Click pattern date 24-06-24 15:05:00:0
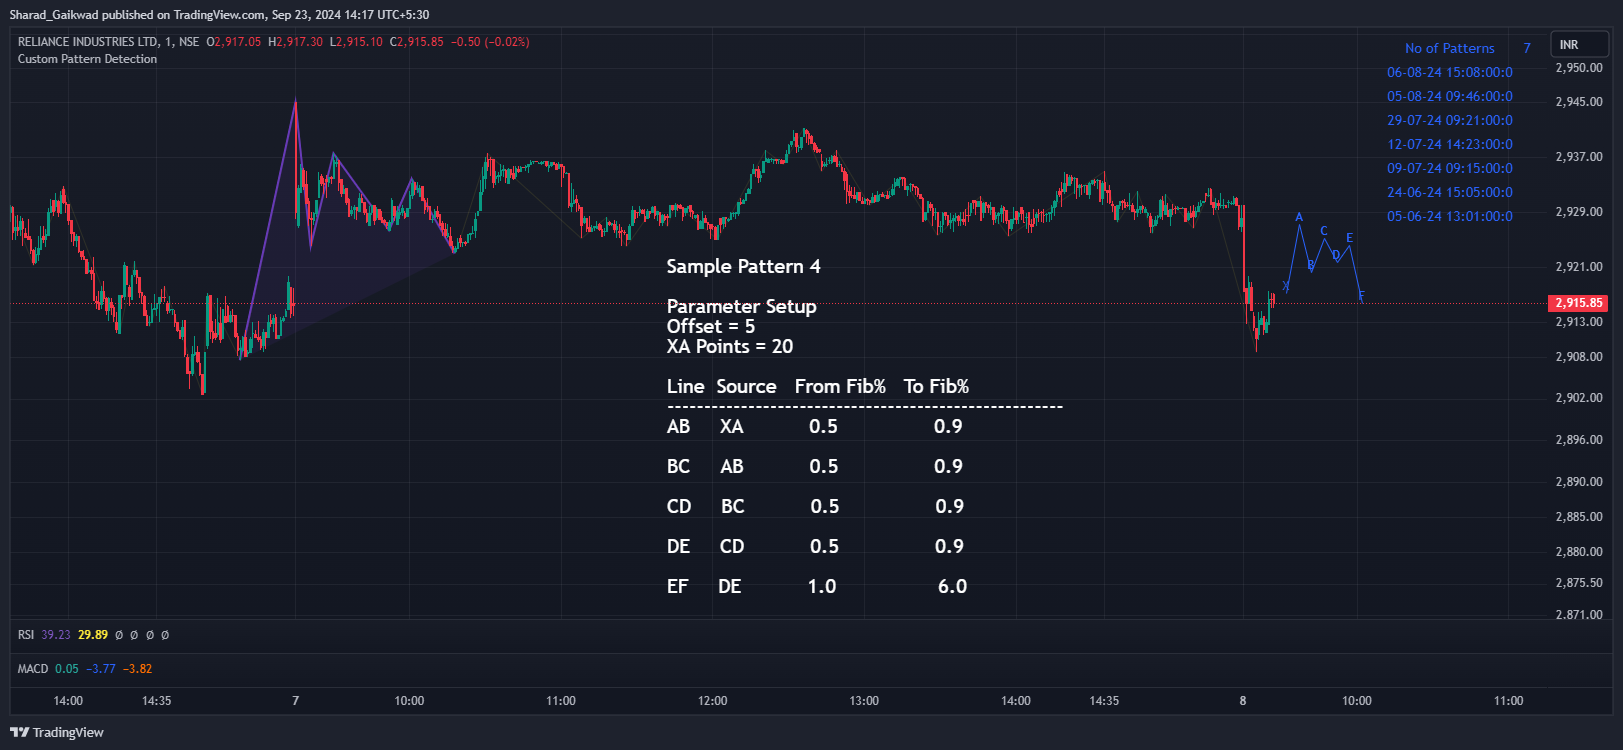The image size is (1623, 750). (x=1449, y=192)
